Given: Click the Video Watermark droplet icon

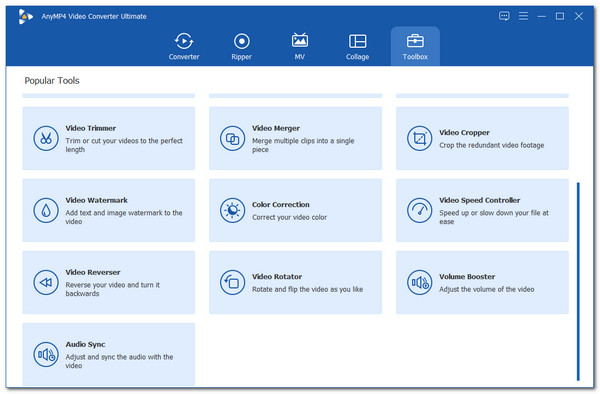Looking at the screenshot, I should tap(46, 210).
